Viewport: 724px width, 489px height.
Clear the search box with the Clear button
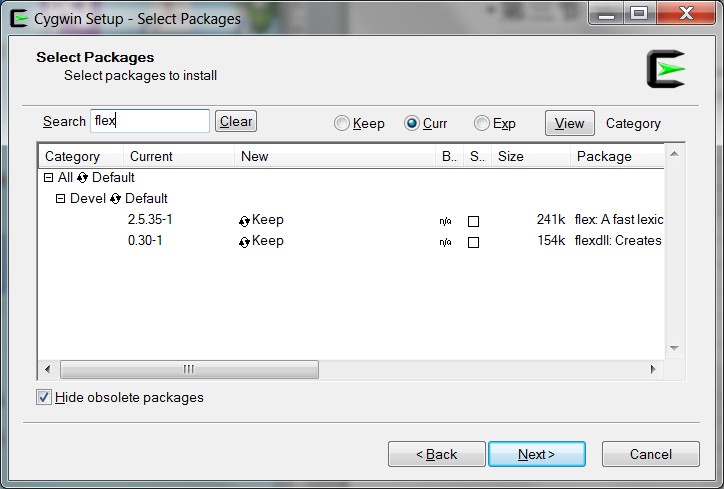click(236, 121)
